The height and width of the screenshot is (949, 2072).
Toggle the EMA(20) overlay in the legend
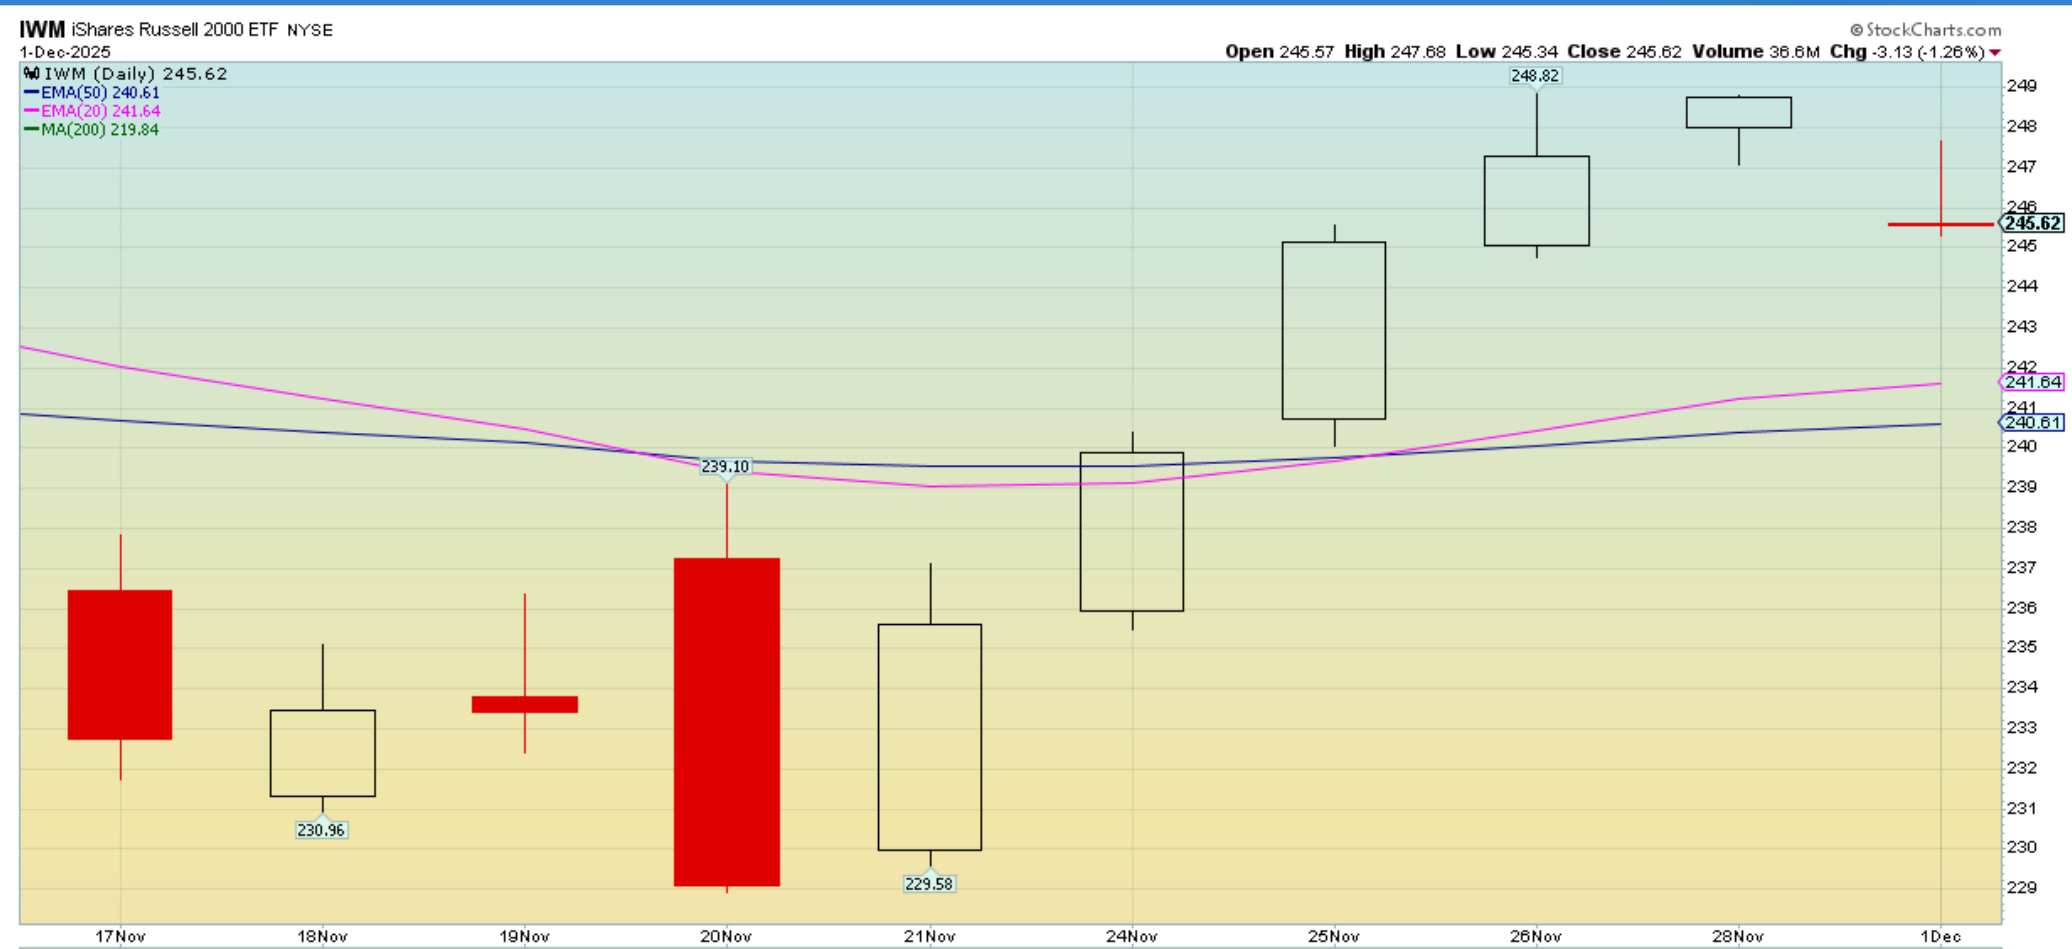point(91,111)
